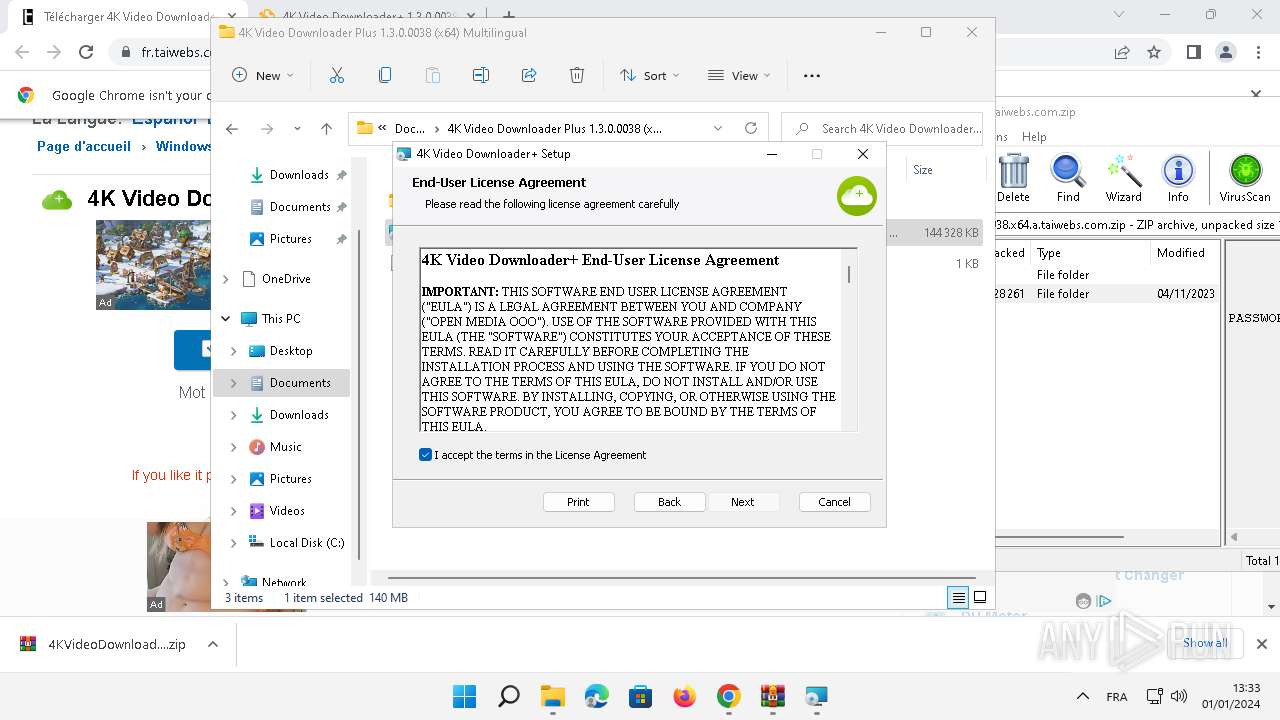Open the Sort dropdown in File Explorer
Image resolution: width=1280 pixels, height=720 pixels.
click(649, 75)
